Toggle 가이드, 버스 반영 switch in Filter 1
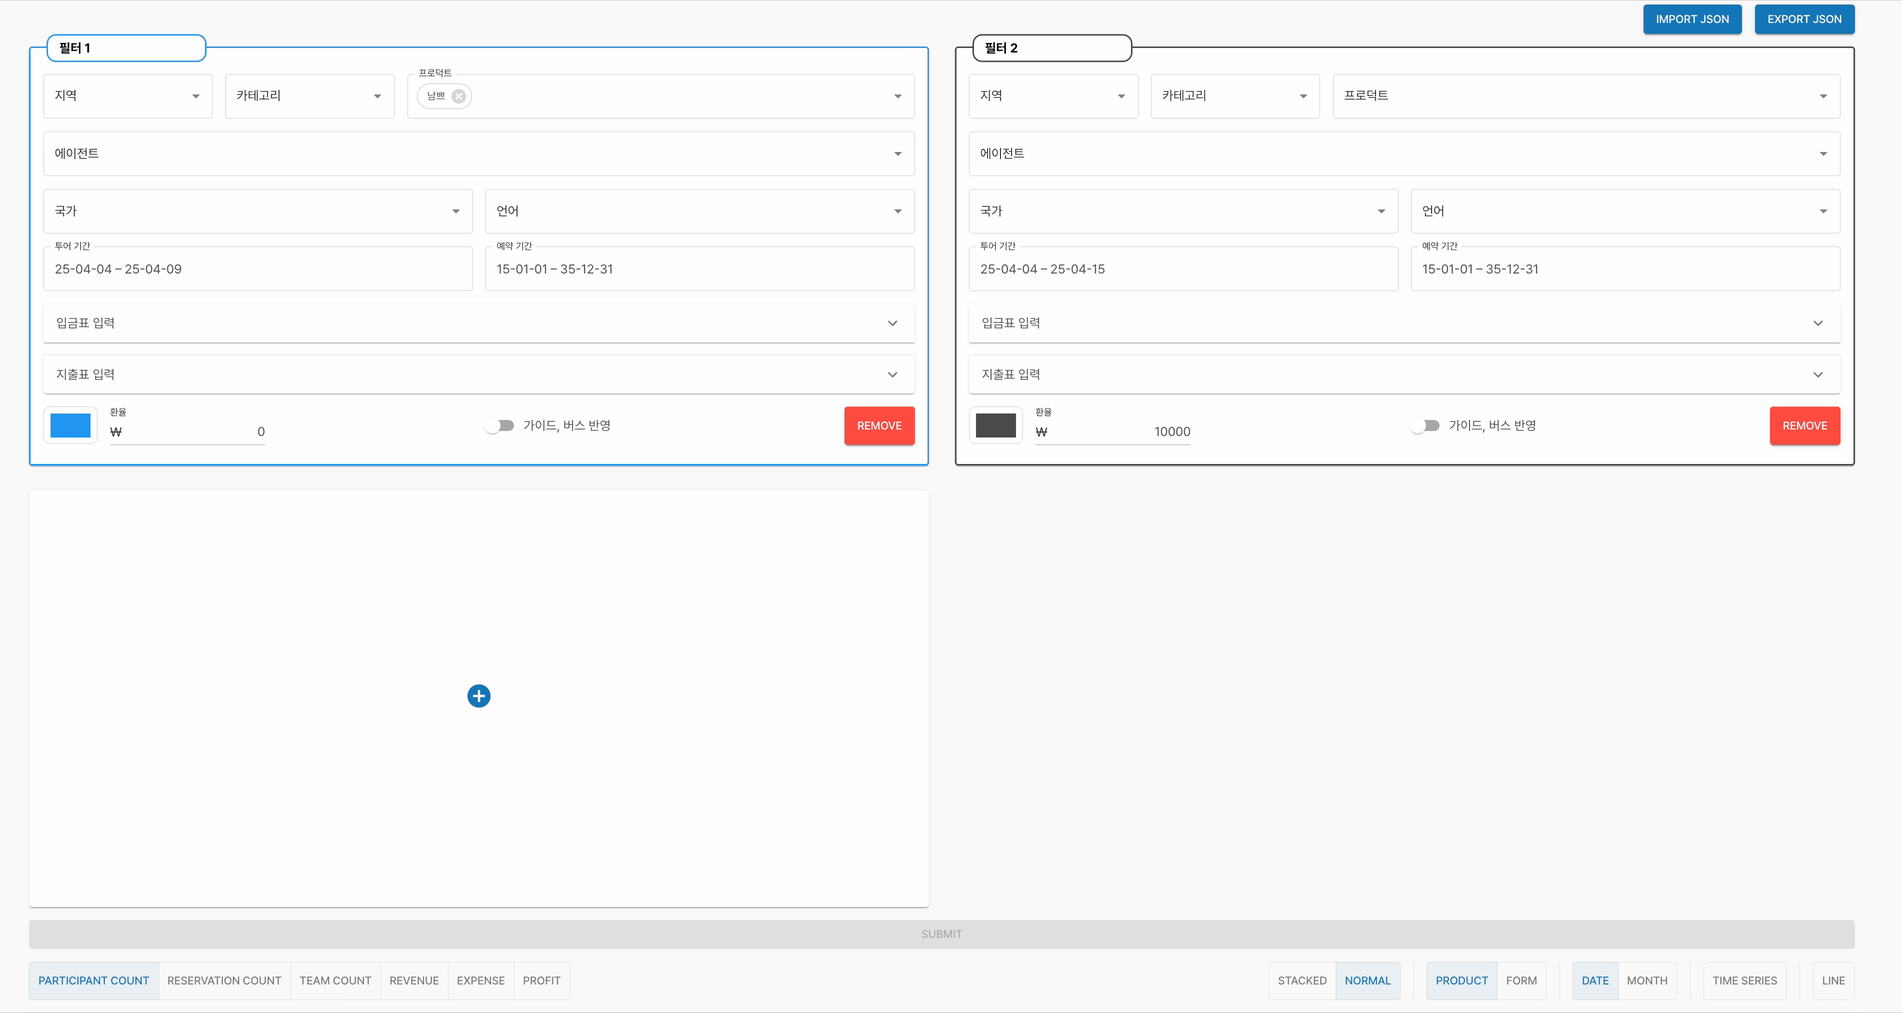 [500, 426]
